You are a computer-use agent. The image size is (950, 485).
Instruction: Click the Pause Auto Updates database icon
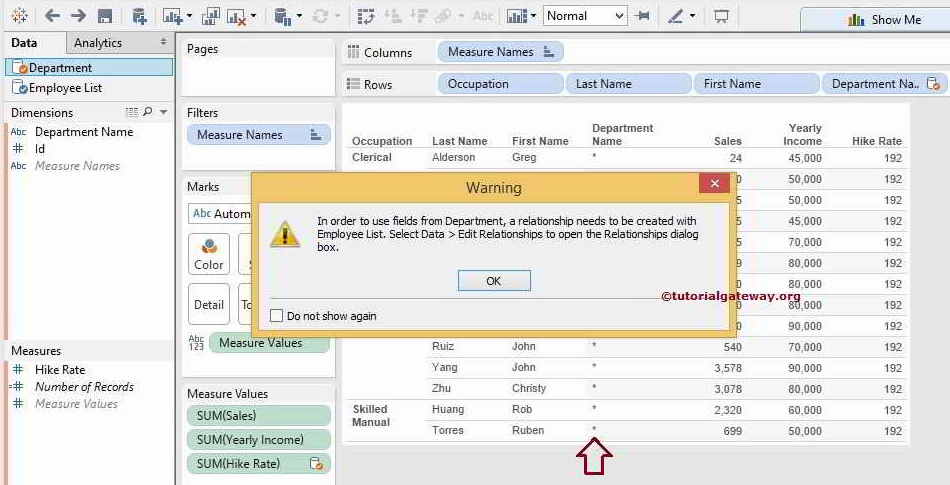pos(282,16)
